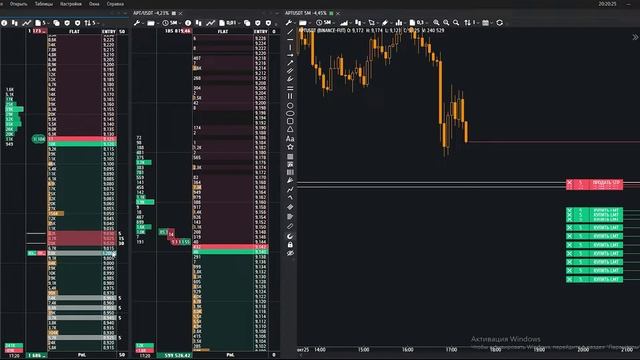Select the ellipse shape tool
This screenshot has width=640, height=360.
(290, 113)
